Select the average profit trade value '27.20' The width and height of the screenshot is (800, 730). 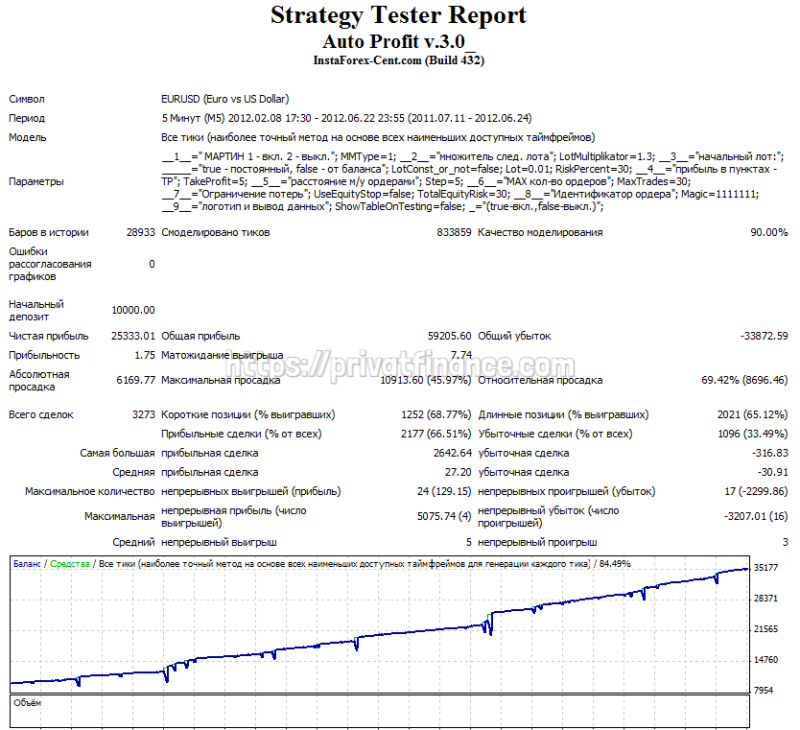pos(458,472)
